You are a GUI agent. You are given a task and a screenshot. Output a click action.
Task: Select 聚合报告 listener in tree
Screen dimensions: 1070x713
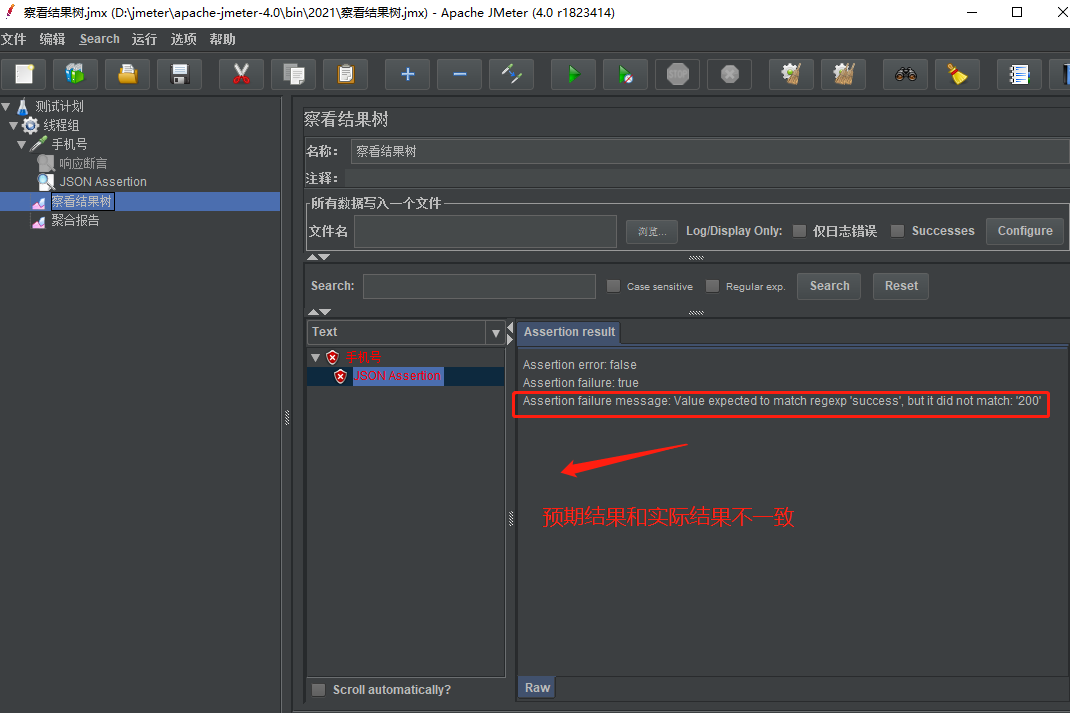[75, 220]
